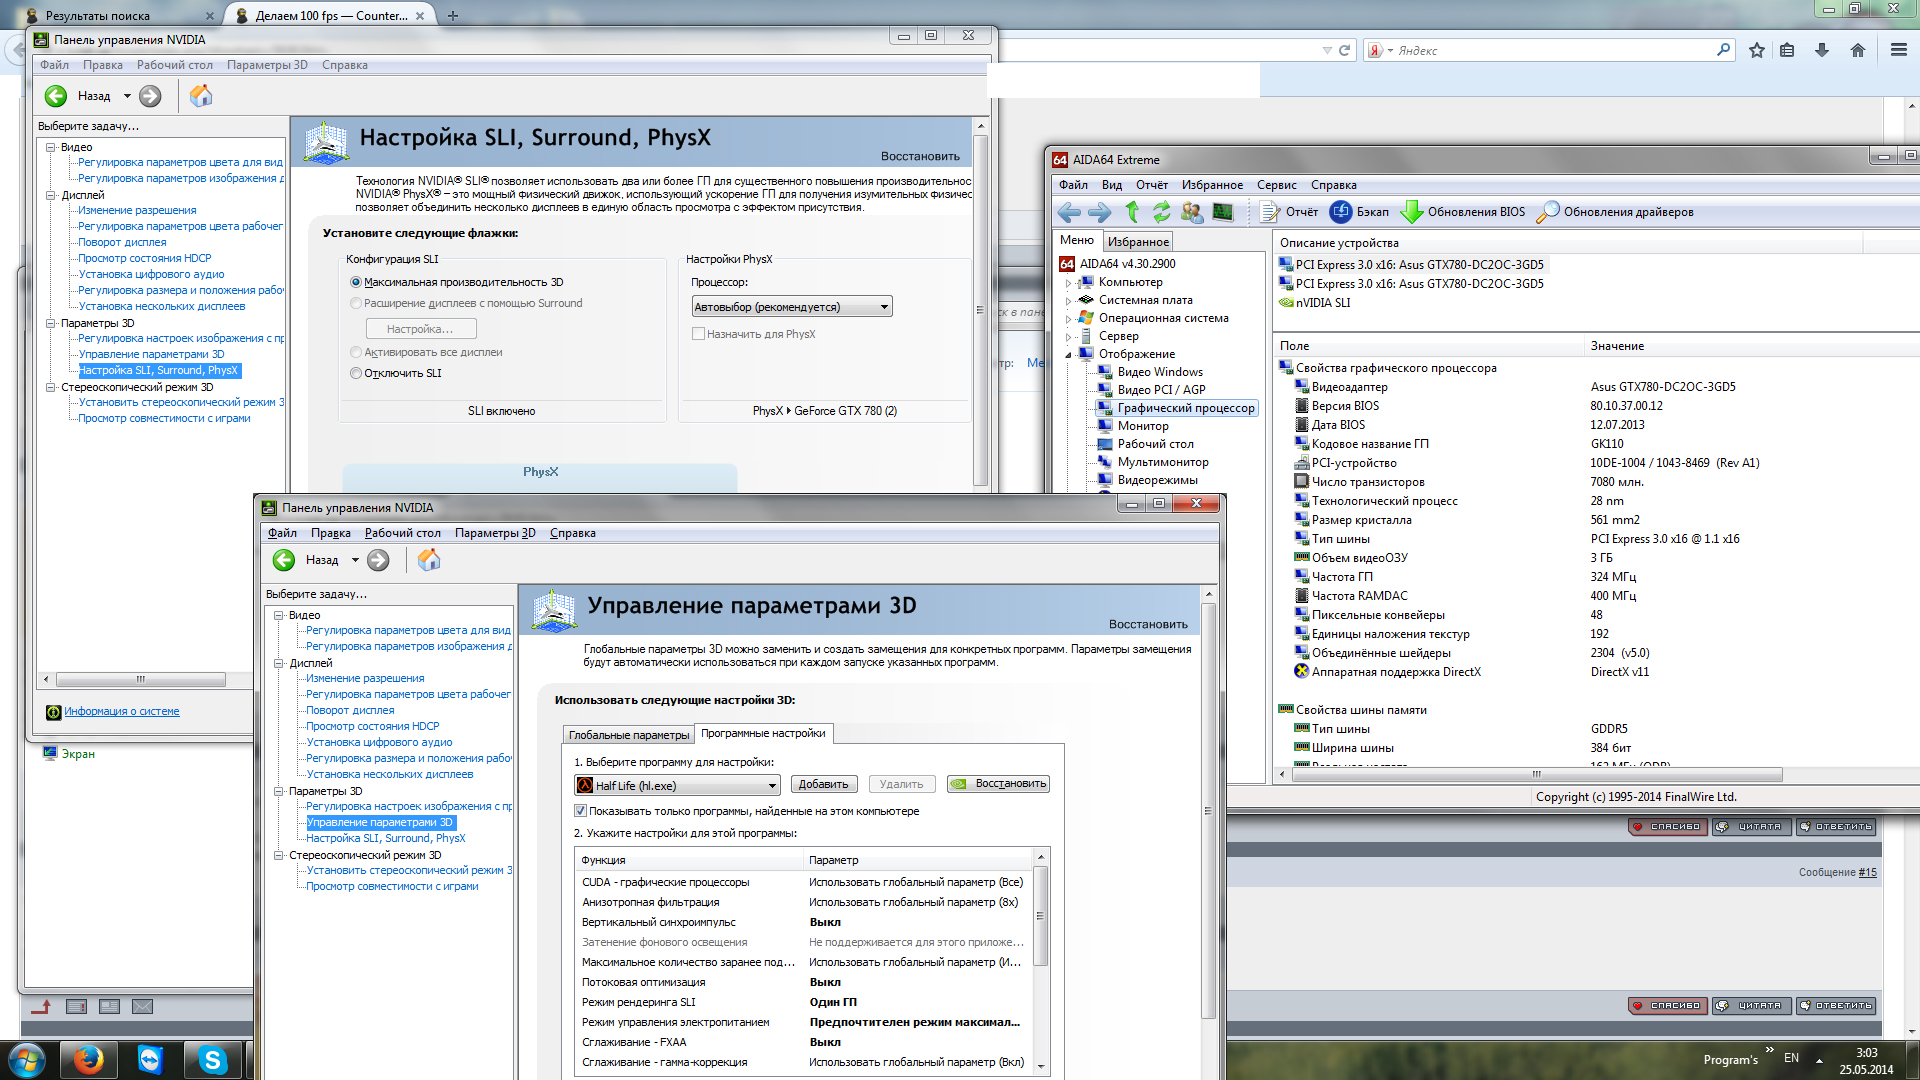Switch to the Результаты поиска browser tab
This screenshot has height=1080, width=1920.
(120, 15)
